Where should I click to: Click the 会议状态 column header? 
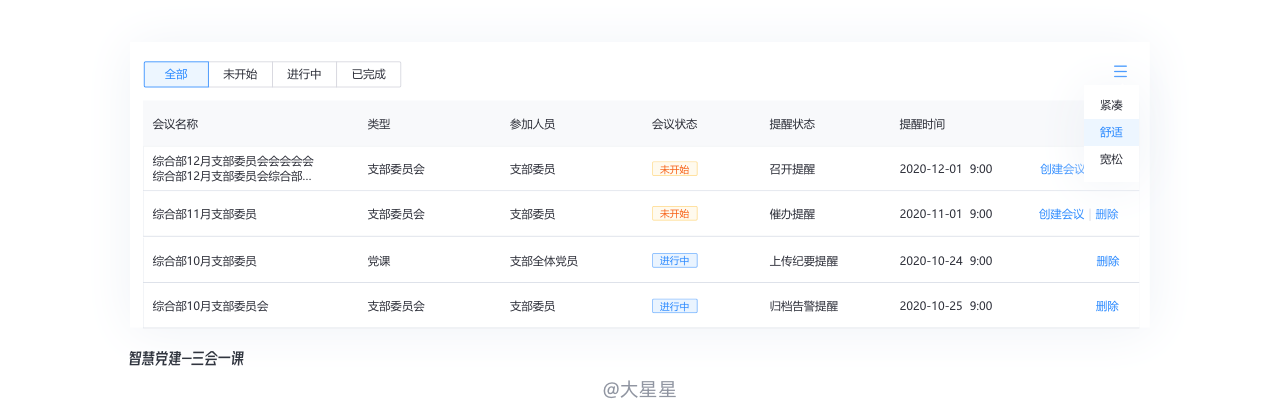point(674,124)
